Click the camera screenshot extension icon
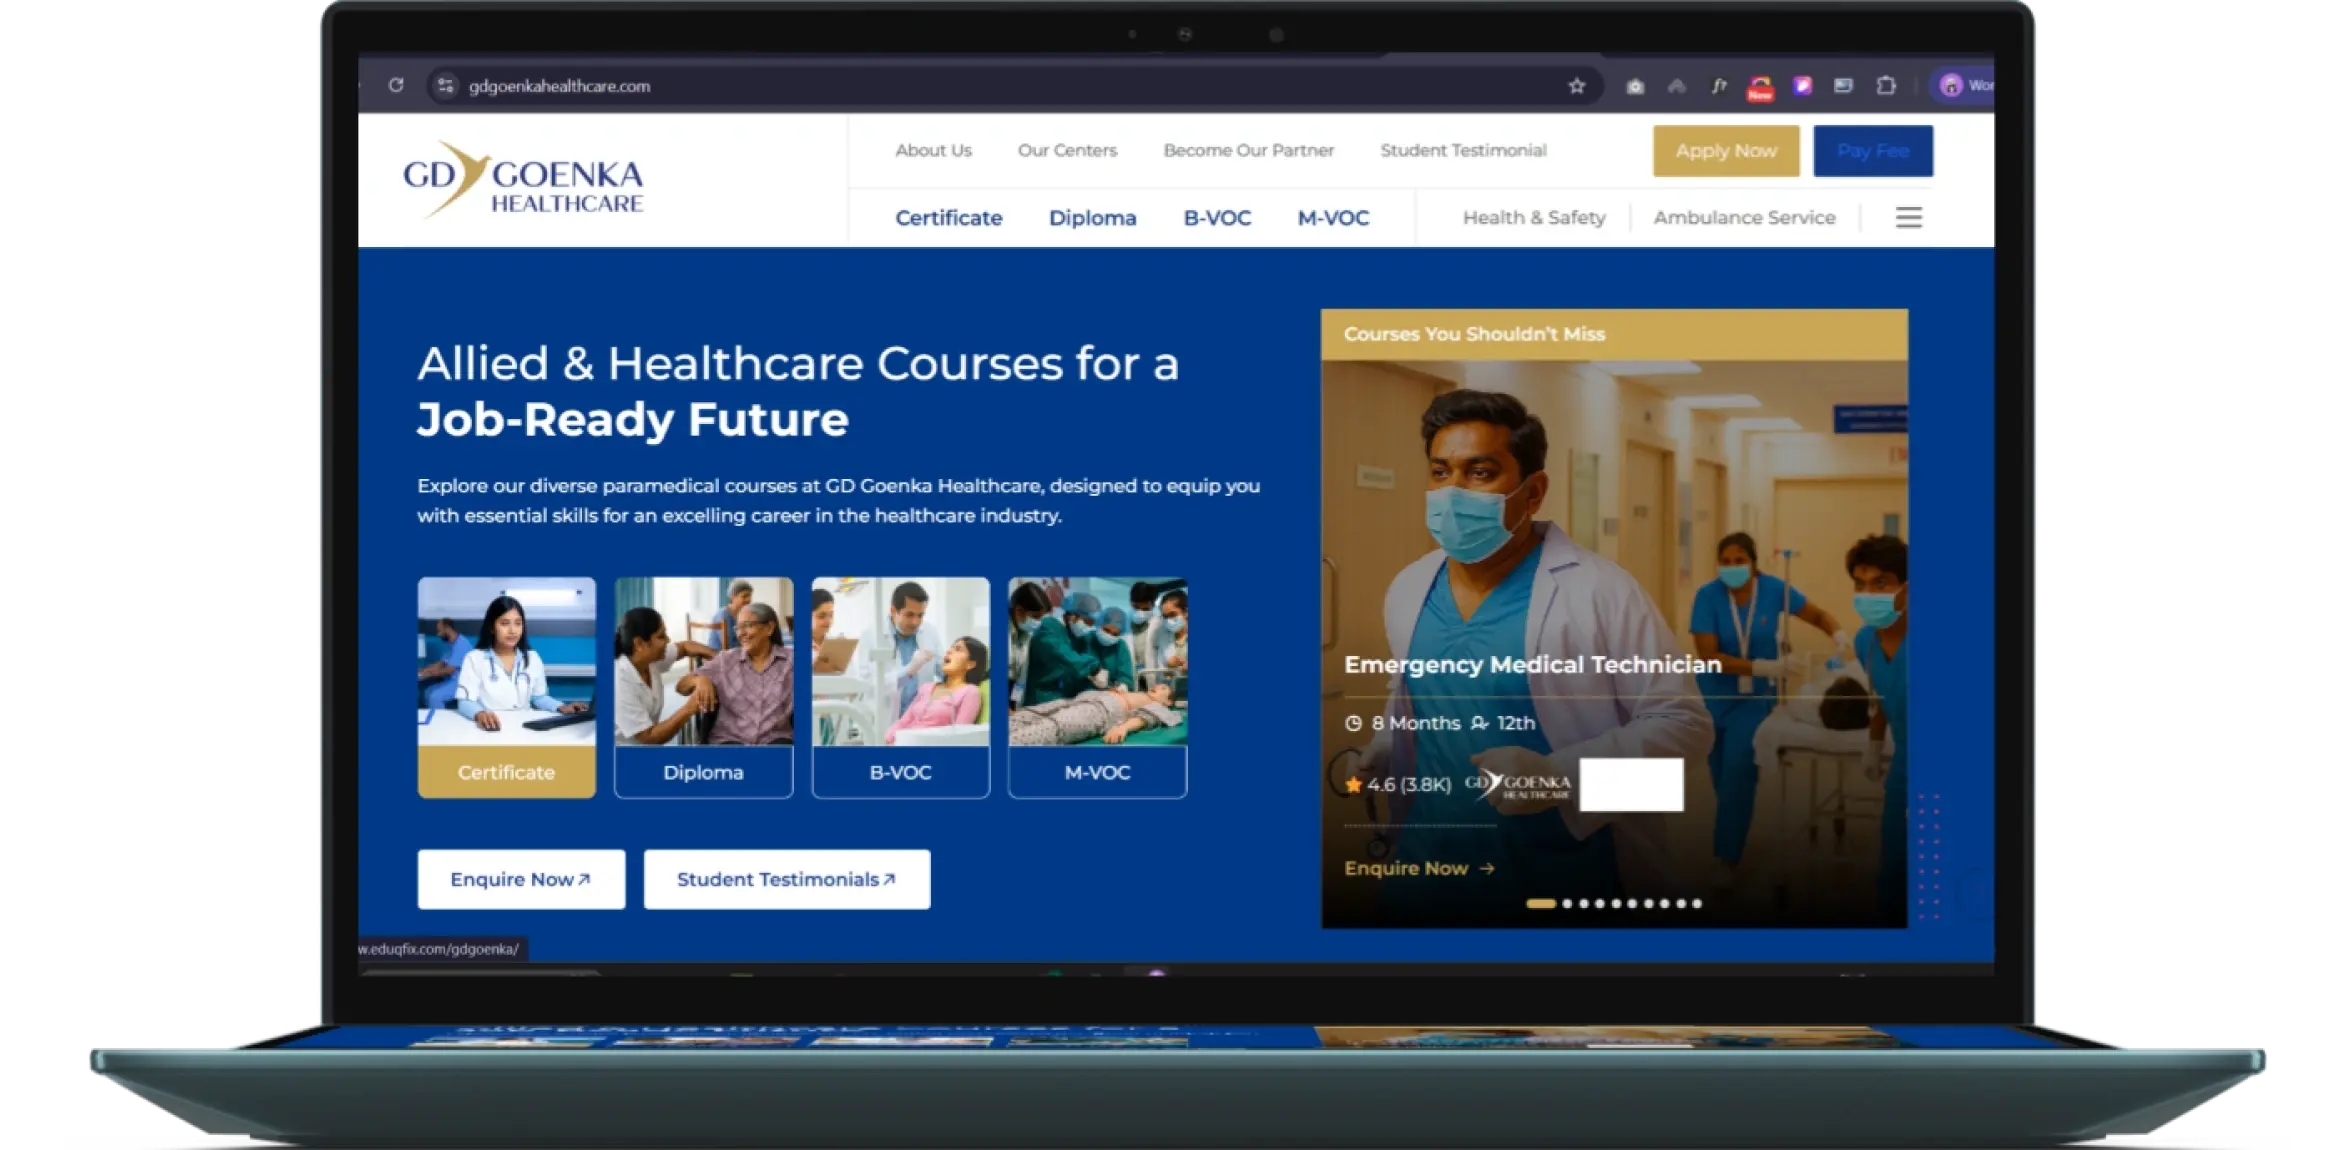2346x1150 pixels. coord(1635,87)
